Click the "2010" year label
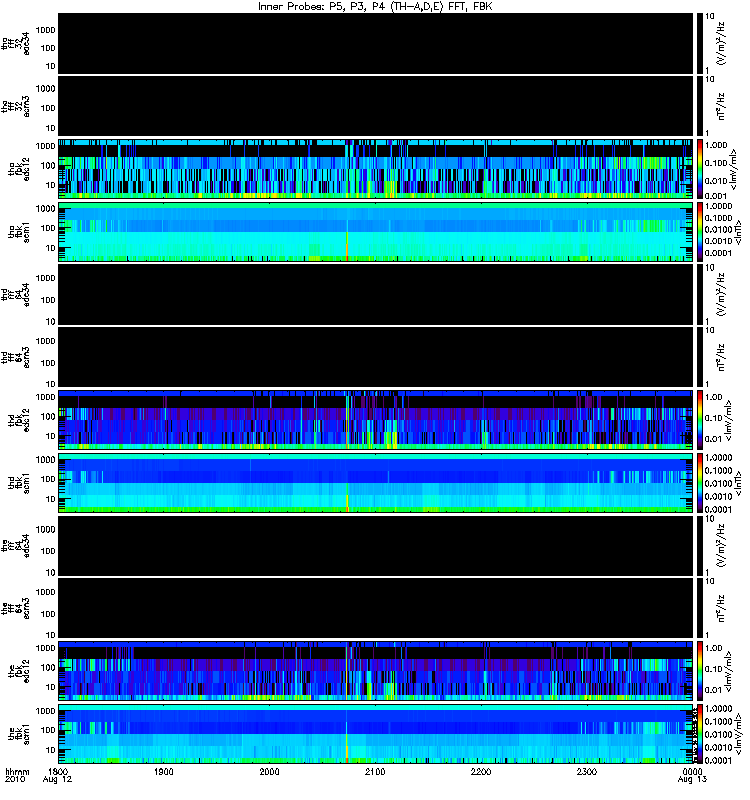The image size is (750, 800). point(15,780)
